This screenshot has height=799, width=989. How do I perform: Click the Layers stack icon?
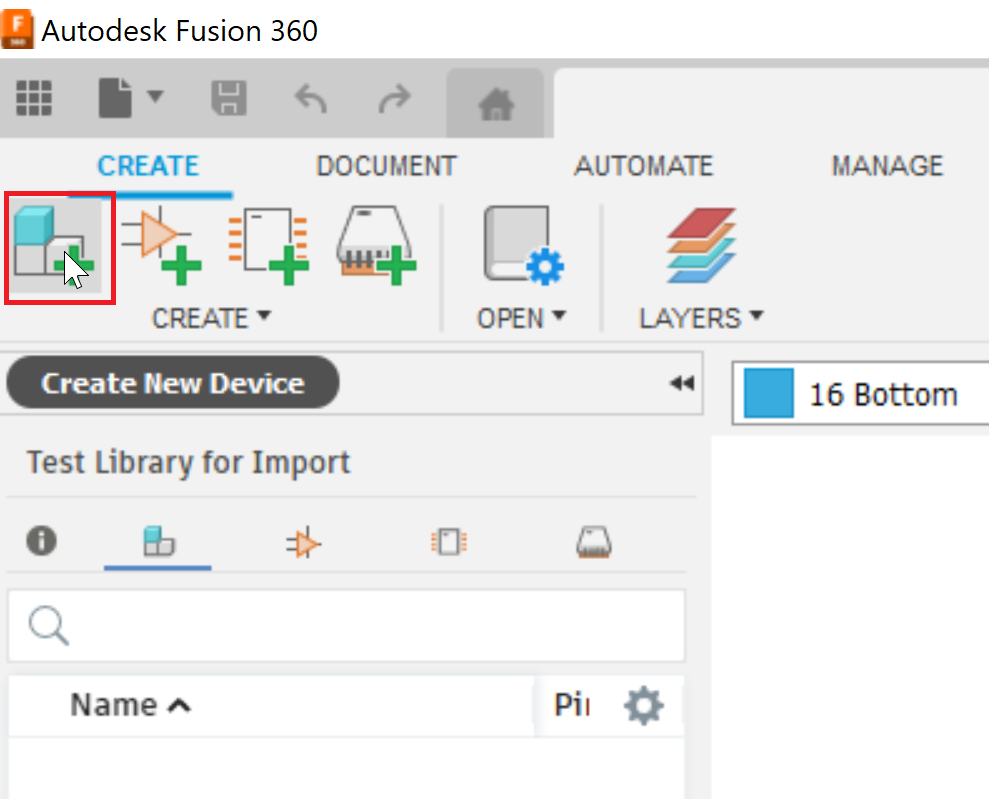(701, 245)
